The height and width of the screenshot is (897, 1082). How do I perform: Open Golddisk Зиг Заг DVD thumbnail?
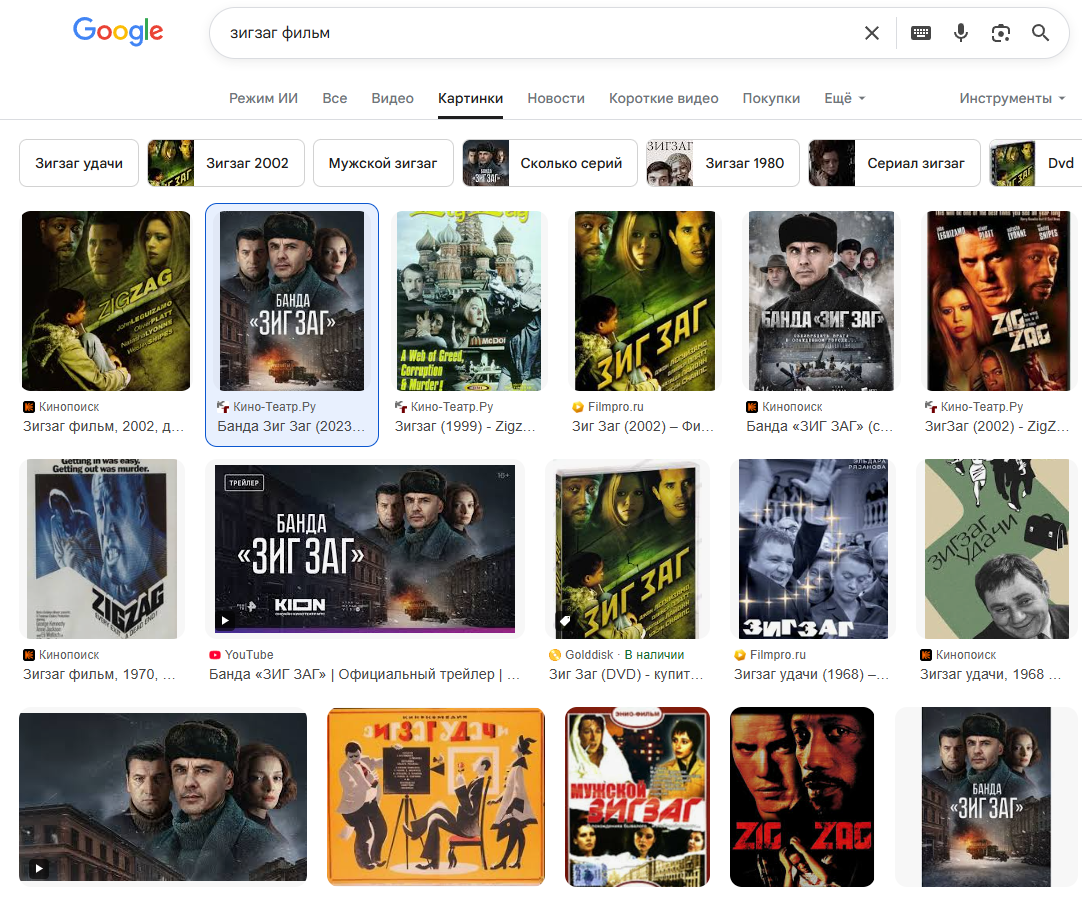tap(628, 549)
